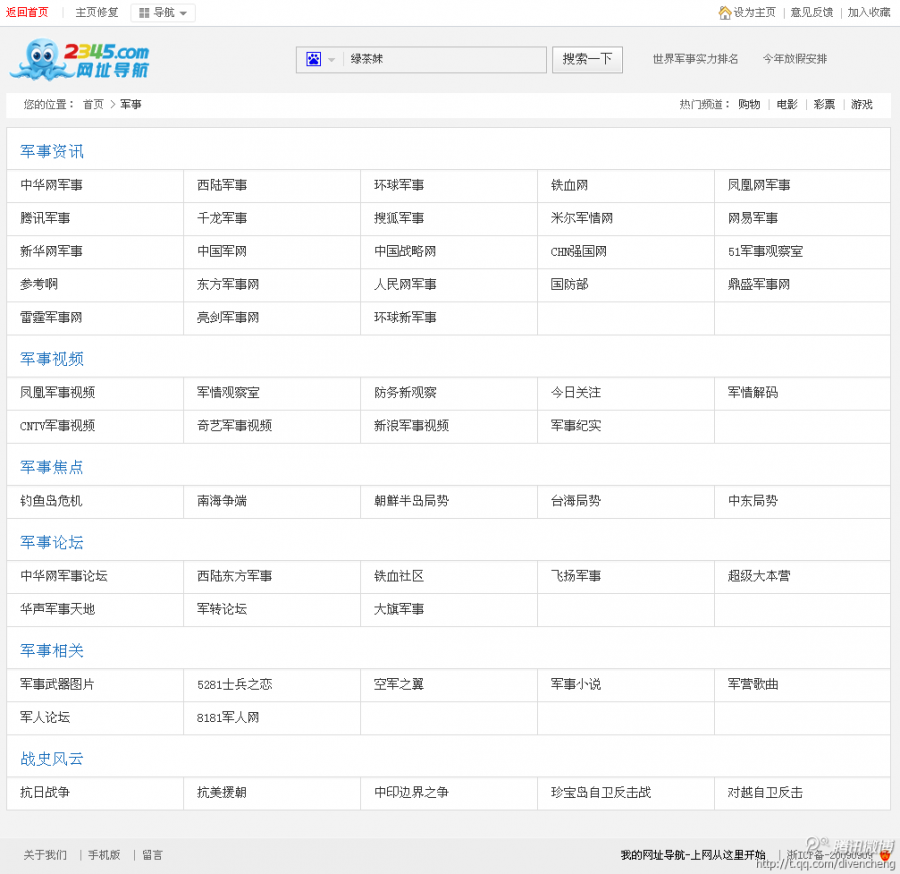900x874 pixels.
Task: Open the 意见反馈 feedback link
Action: click(x=812, y=12)
